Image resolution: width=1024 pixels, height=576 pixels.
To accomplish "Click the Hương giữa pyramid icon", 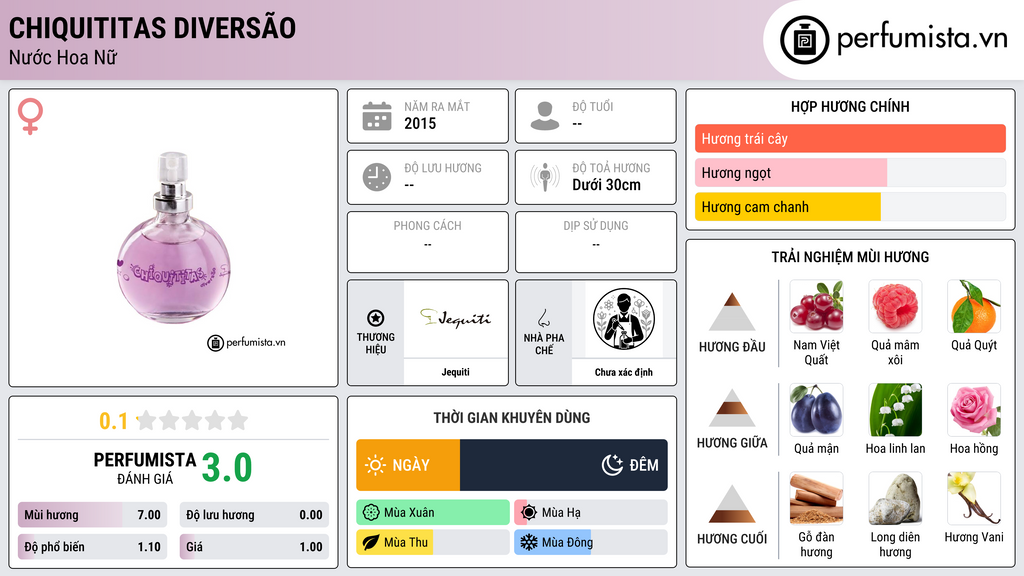I will [x=732, y=408].
